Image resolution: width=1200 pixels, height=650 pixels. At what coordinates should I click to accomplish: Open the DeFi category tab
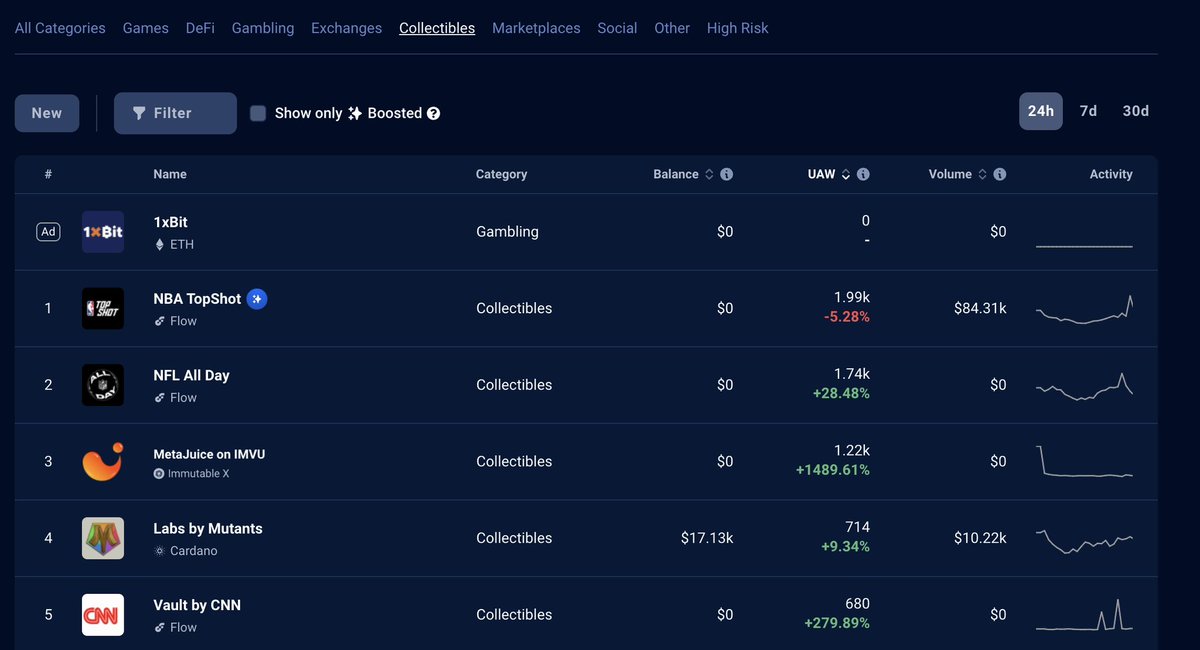(200, 28)
